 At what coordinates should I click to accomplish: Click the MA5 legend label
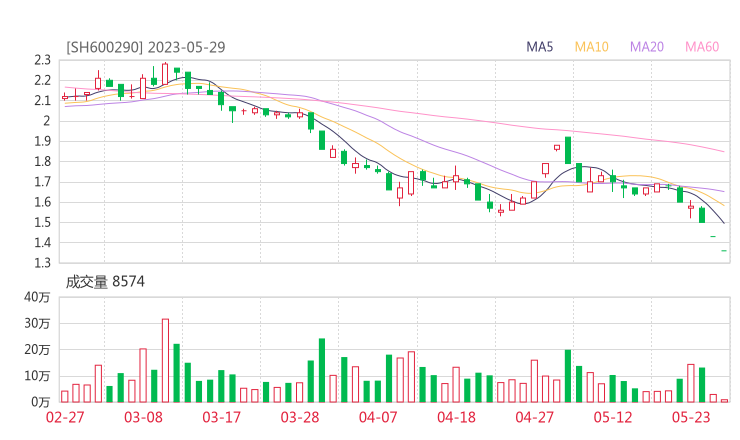click(x=539, y=47)
